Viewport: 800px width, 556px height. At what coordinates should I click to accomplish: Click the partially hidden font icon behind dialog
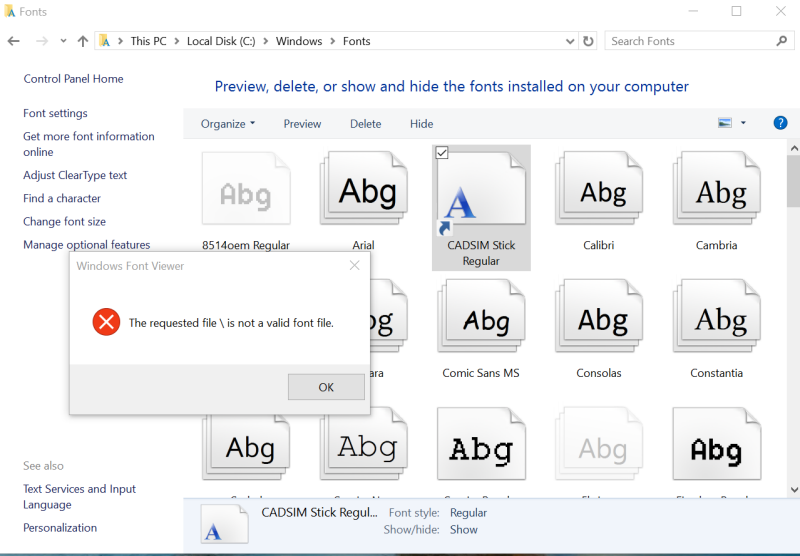(389, 316)
